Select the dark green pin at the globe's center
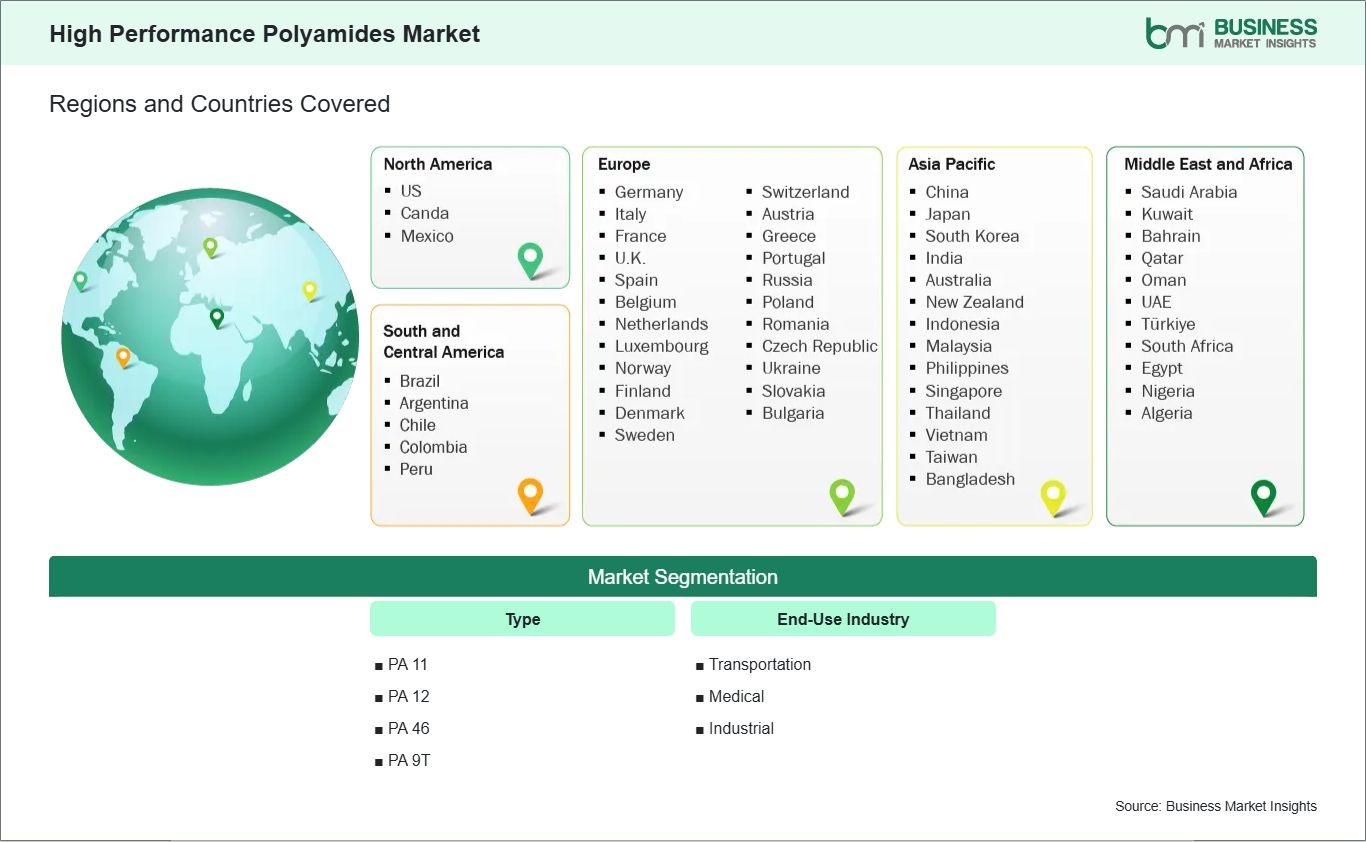1366x842 pixels. pos(216,317)
